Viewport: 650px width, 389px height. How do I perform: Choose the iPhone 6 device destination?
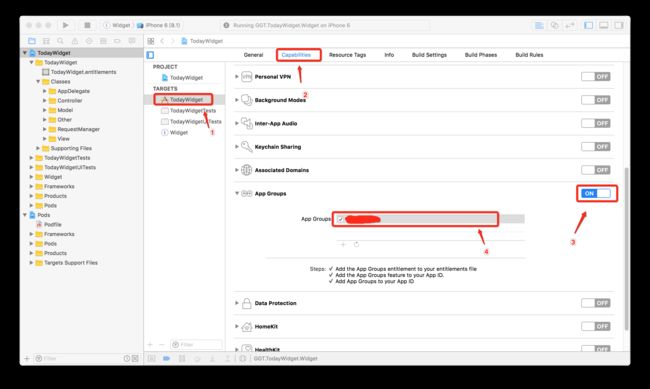(x=159, y=25)
